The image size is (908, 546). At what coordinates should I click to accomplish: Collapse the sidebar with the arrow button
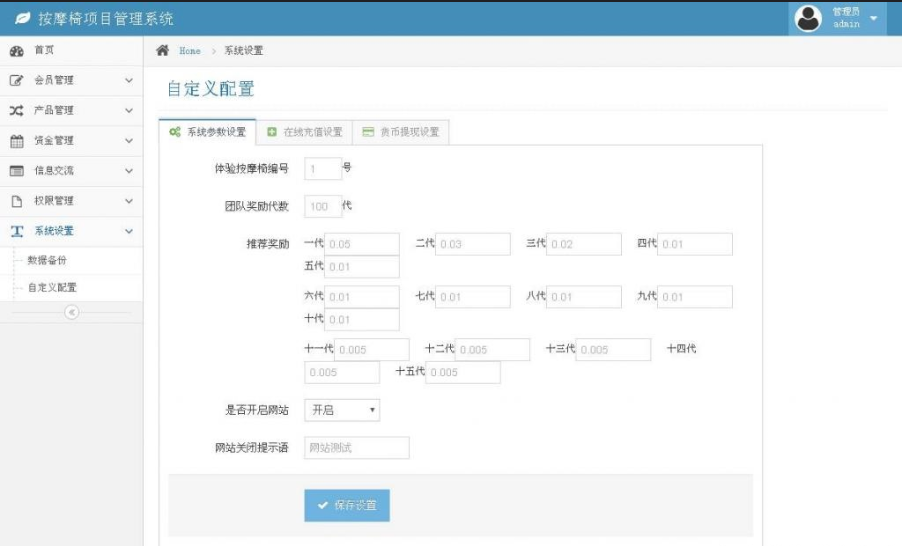[72, 313]
